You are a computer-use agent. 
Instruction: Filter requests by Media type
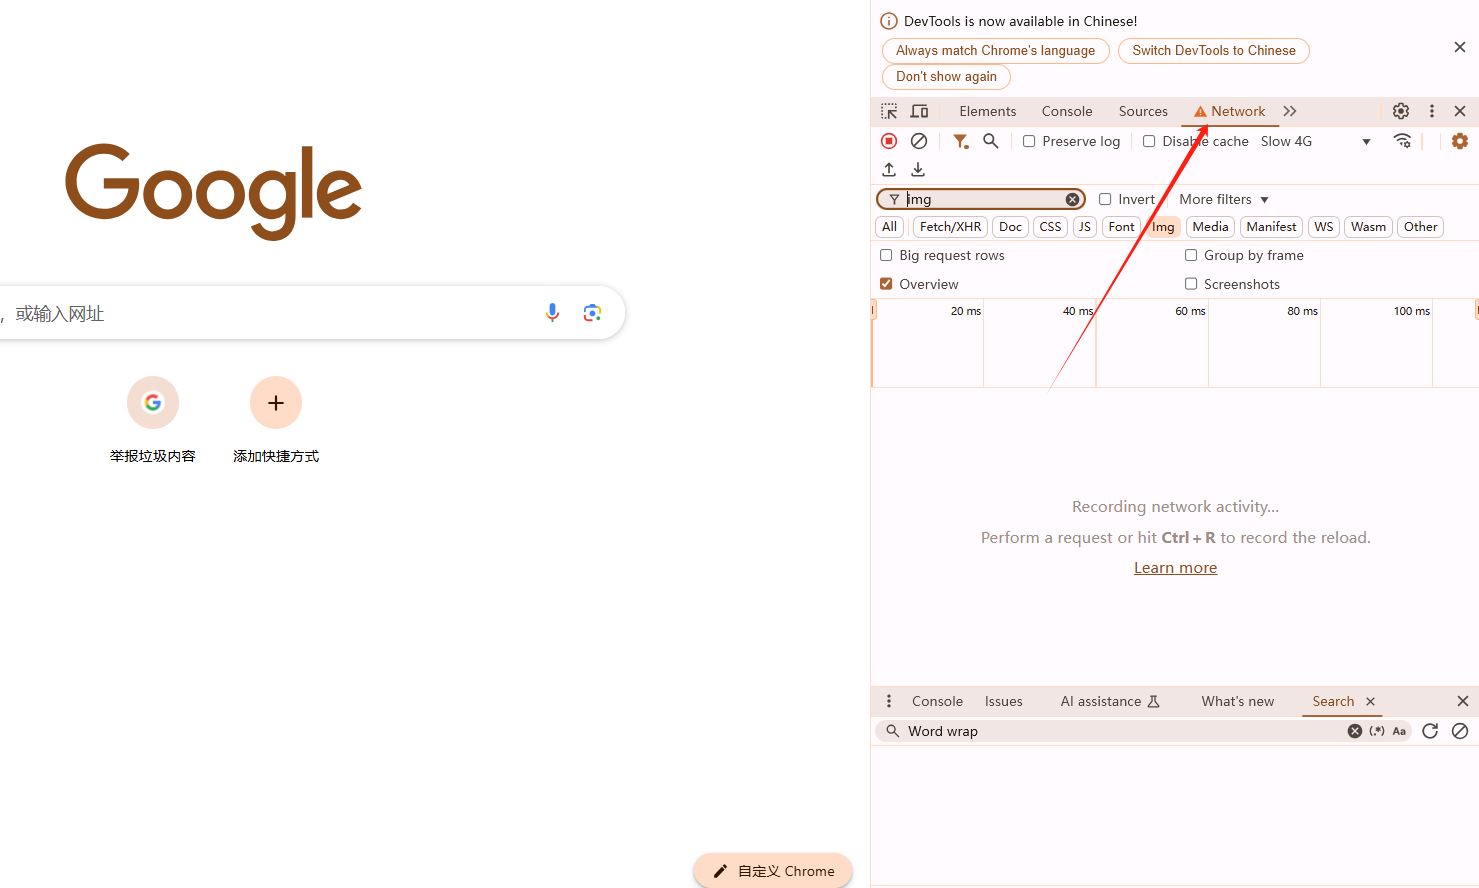(1210, 227)
